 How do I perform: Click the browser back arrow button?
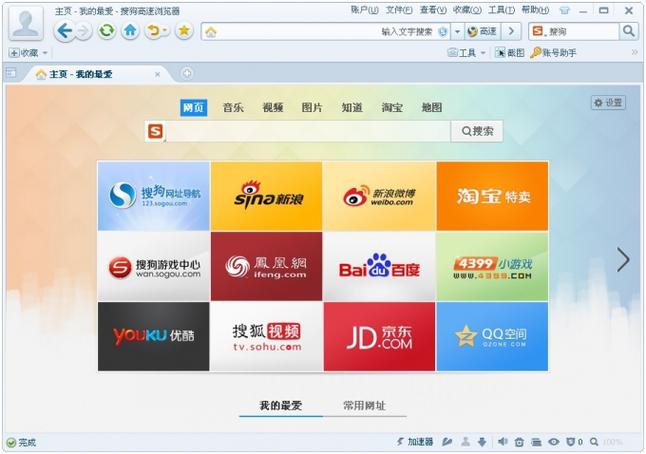click(65, 31)
